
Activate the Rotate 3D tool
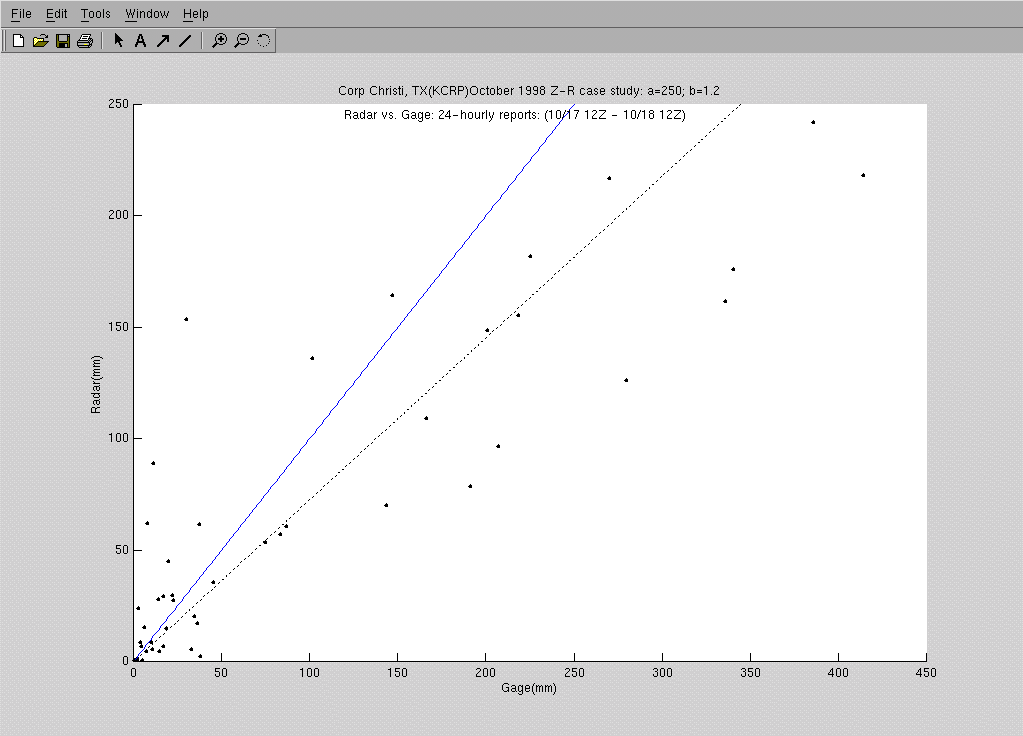263,40
